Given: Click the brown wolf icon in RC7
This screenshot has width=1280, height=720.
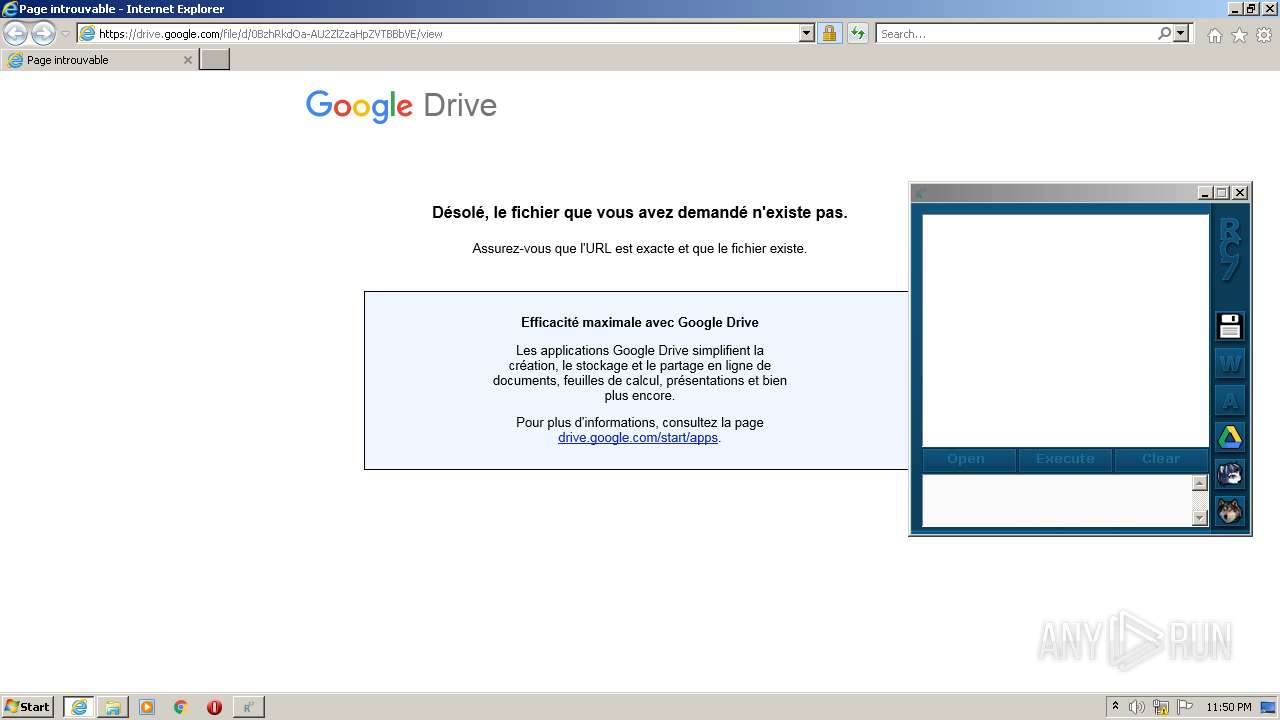Looking at the screenshot, I should click(x=1229, y=510).
